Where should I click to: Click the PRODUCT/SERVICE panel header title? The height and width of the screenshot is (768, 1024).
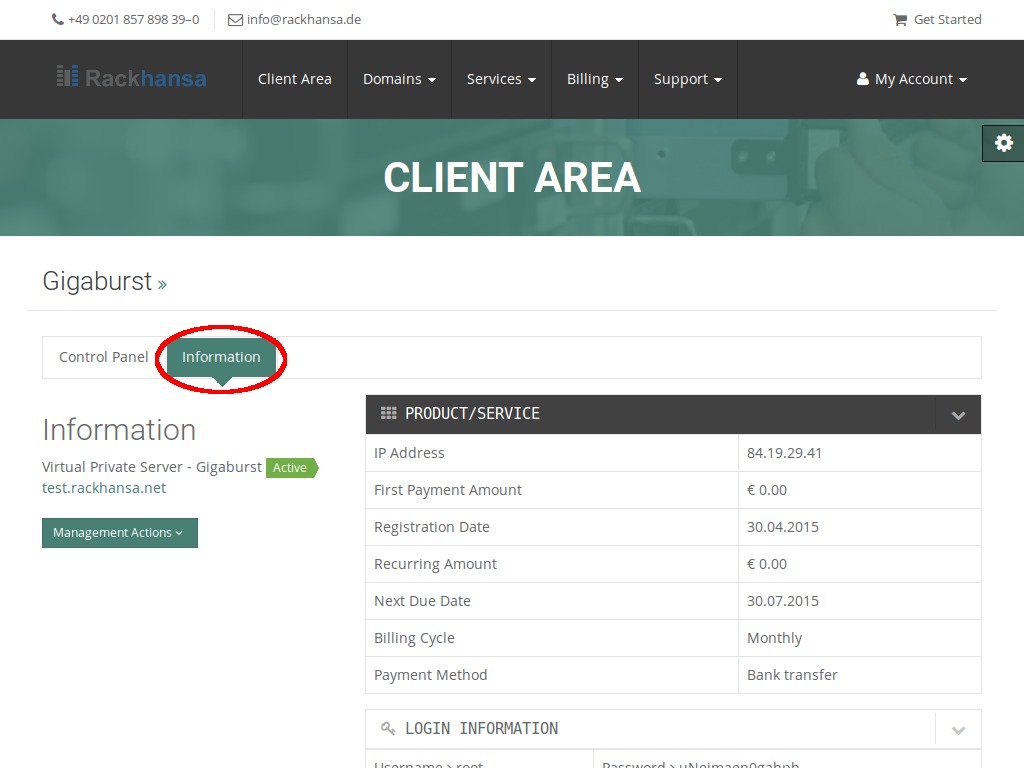pos(472,413)
